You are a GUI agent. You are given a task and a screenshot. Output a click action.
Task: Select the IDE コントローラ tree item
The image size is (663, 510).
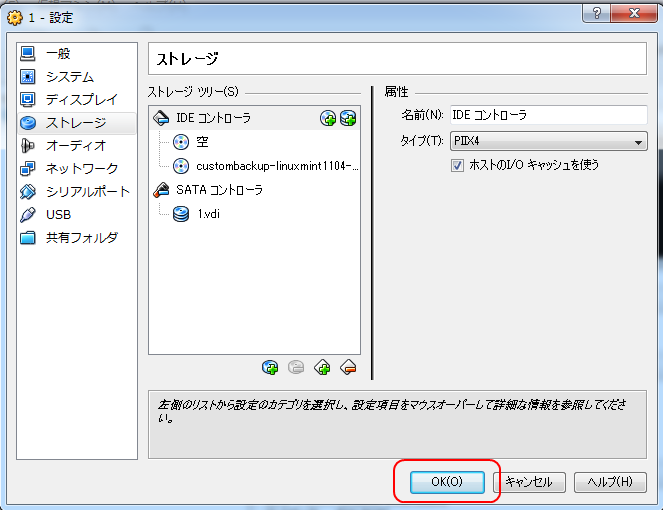[x=213, y=118]
